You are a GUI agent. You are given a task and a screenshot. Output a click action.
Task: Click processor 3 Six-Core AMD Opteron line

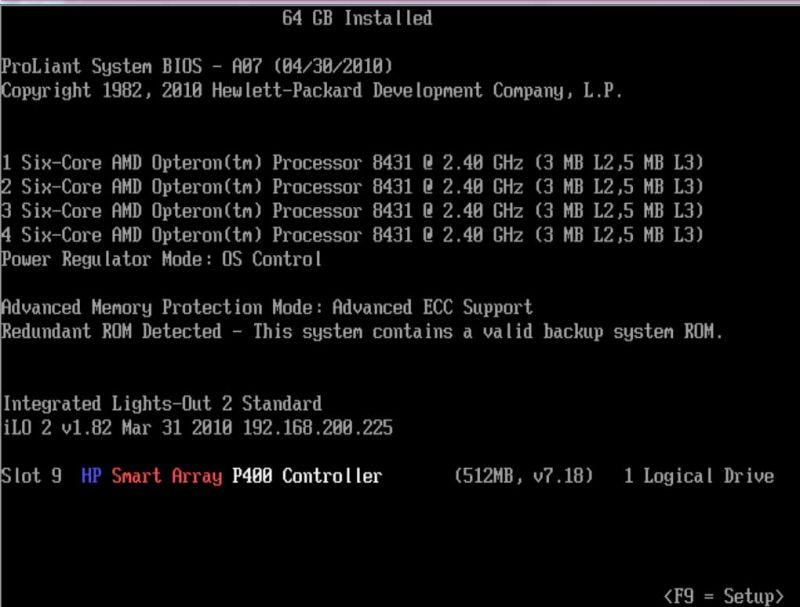point(352,211)
